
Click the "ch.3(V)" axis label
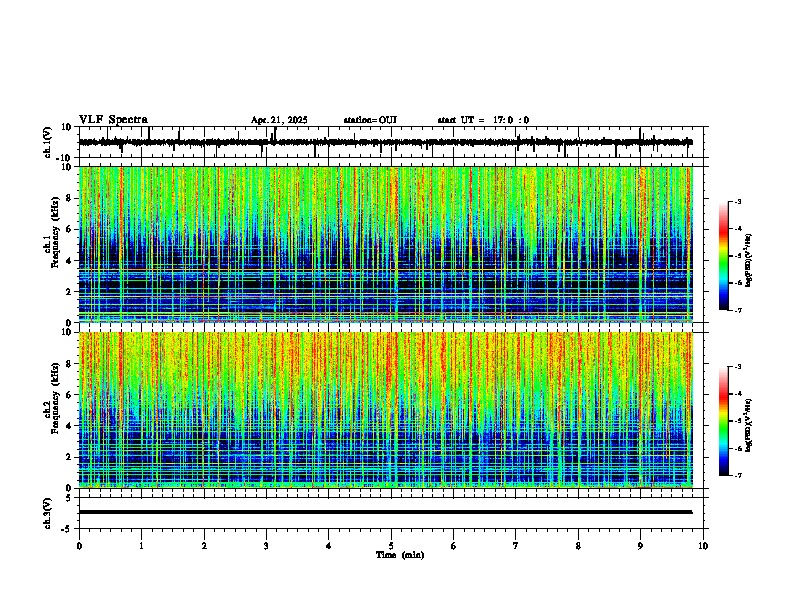(x=48, y=513)
